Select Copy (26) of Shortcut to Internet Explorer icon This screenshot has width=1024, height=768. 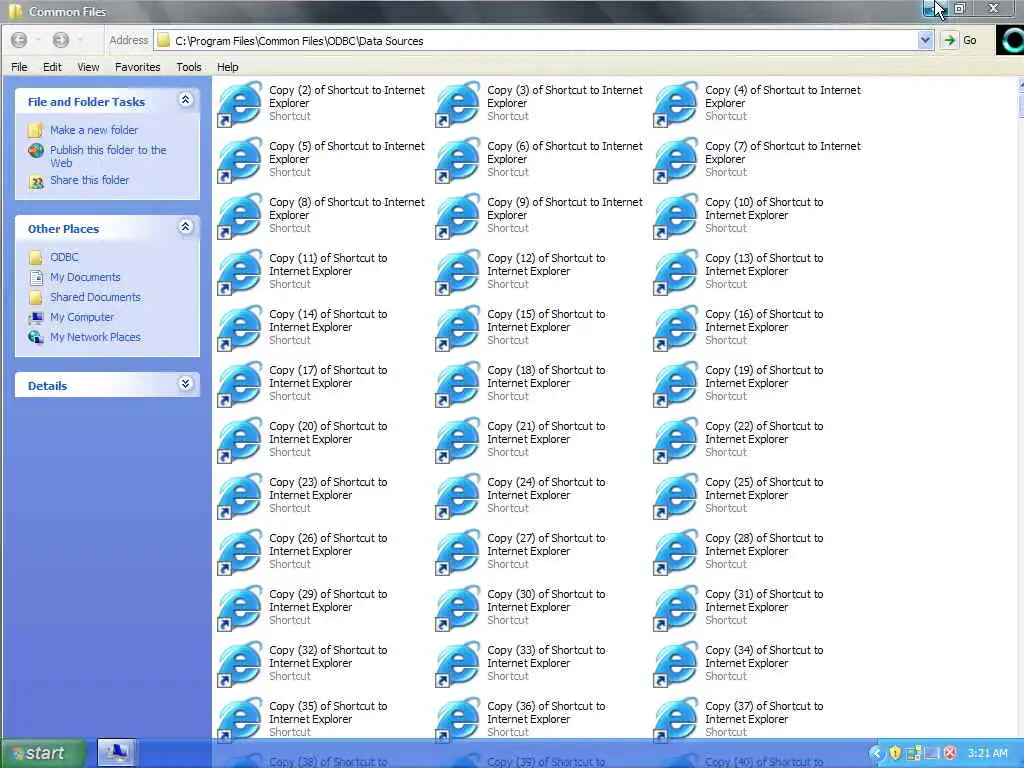pos(240,553)
